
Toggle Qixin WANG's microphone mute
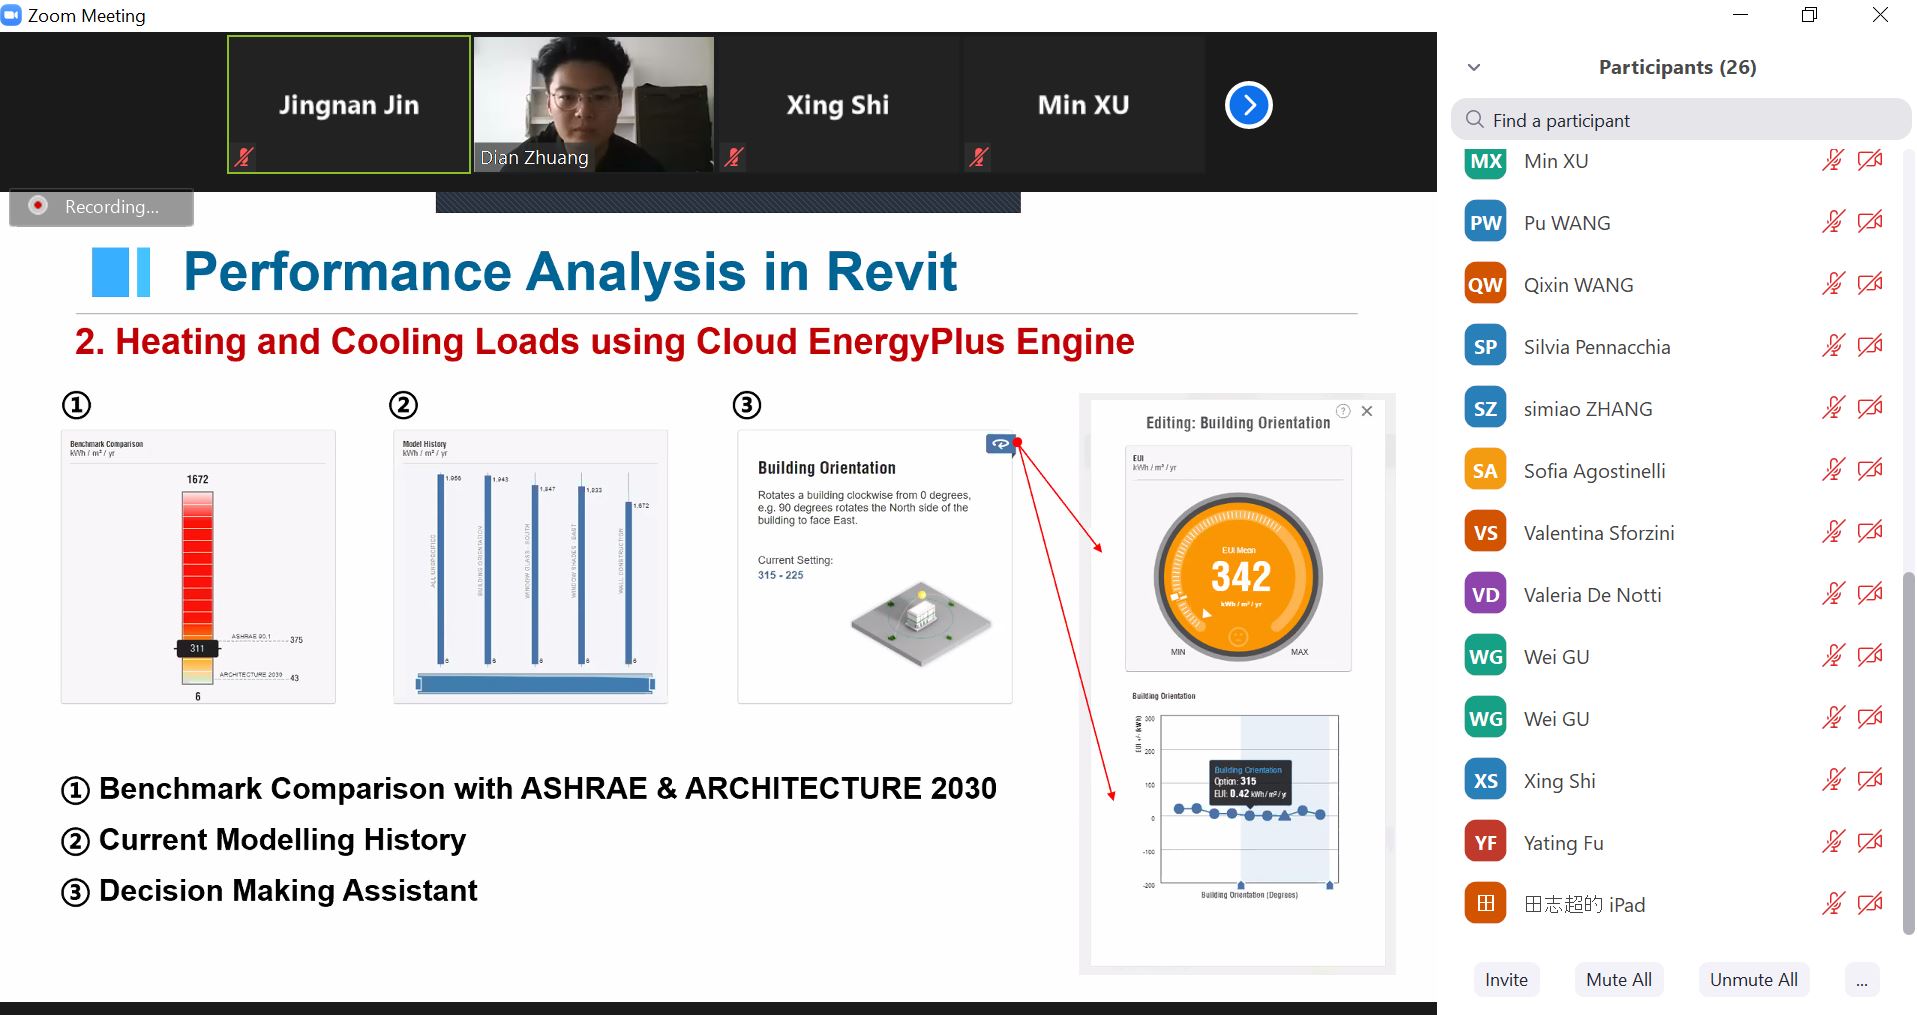pos(1832,285)
